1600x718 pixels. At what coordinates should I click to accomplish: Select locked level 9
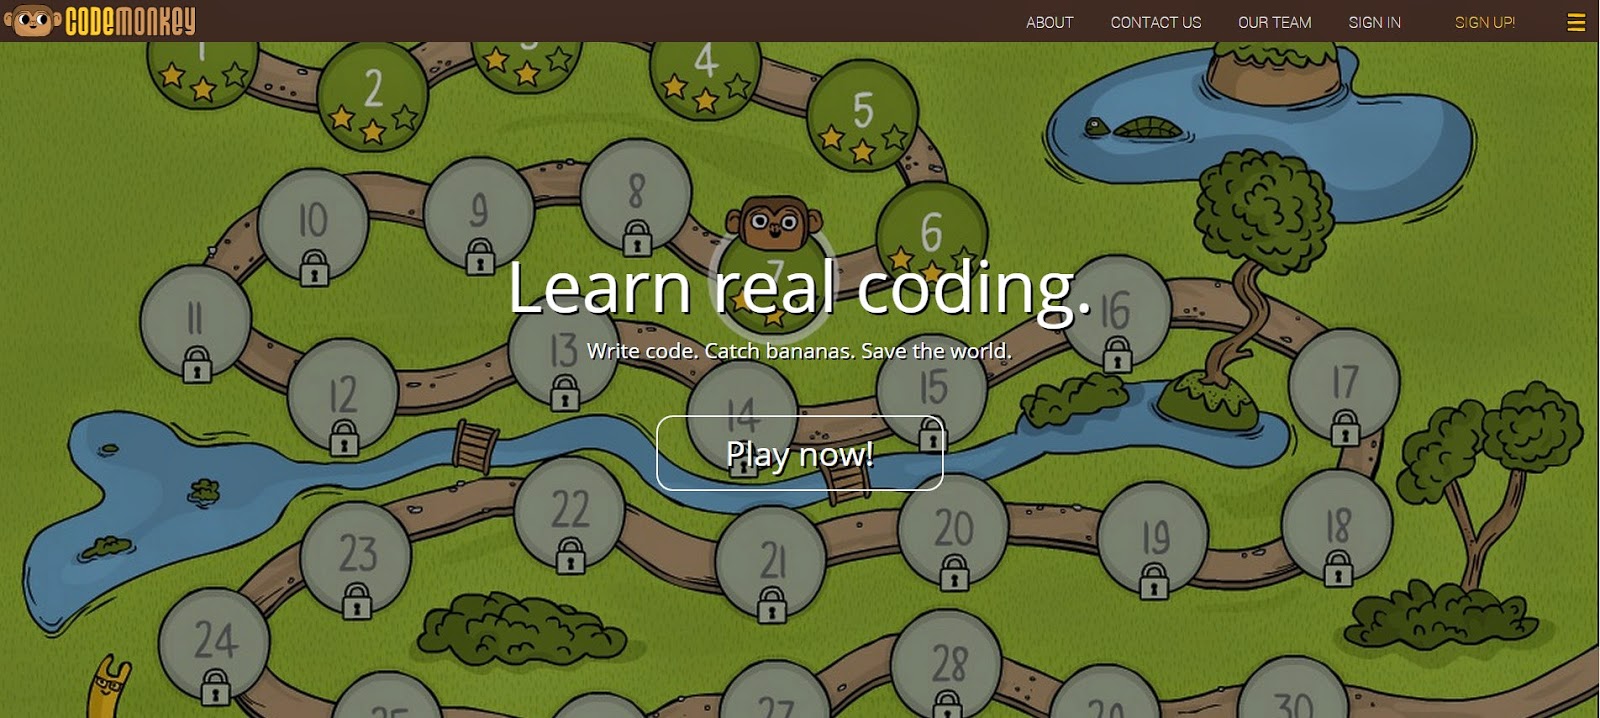479,215
